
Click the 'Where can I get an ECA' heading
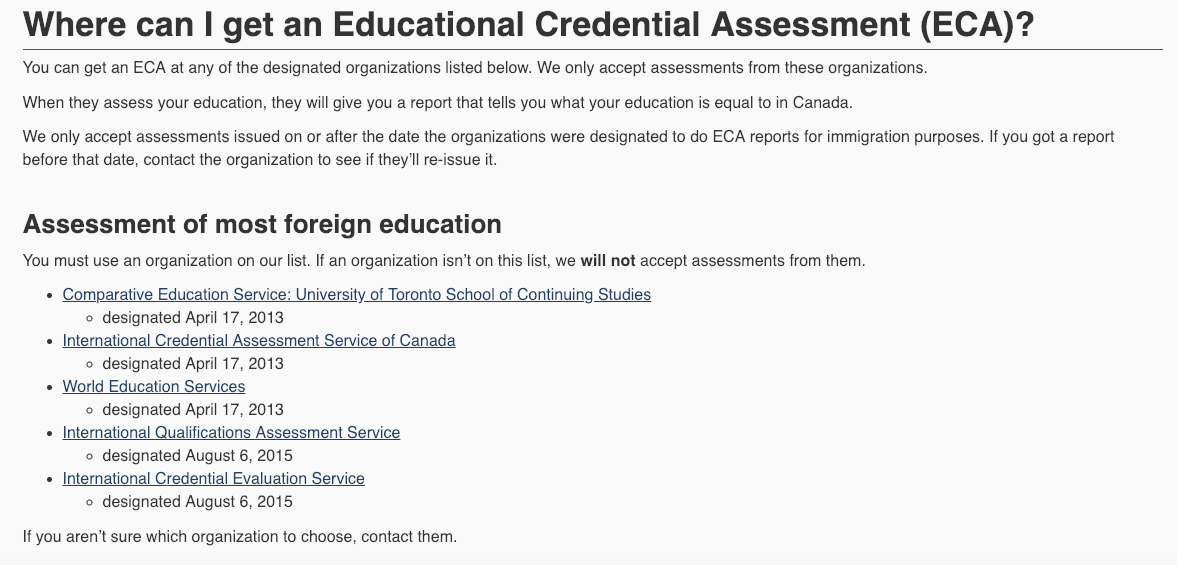pos(528,24)
